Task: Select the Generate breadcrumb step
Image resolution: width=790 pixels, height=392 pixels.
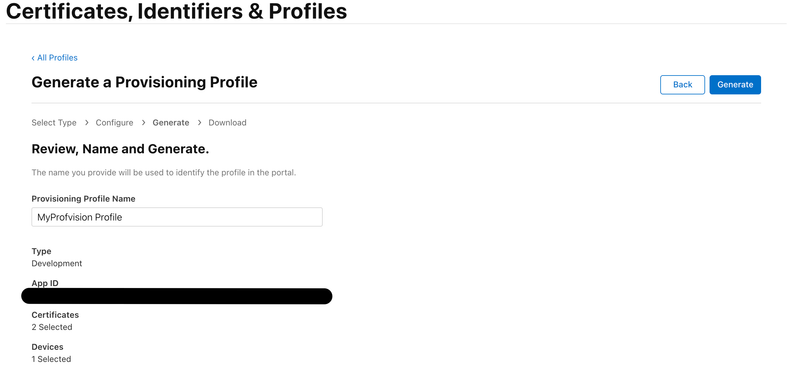Action: [x=171, y=122]
